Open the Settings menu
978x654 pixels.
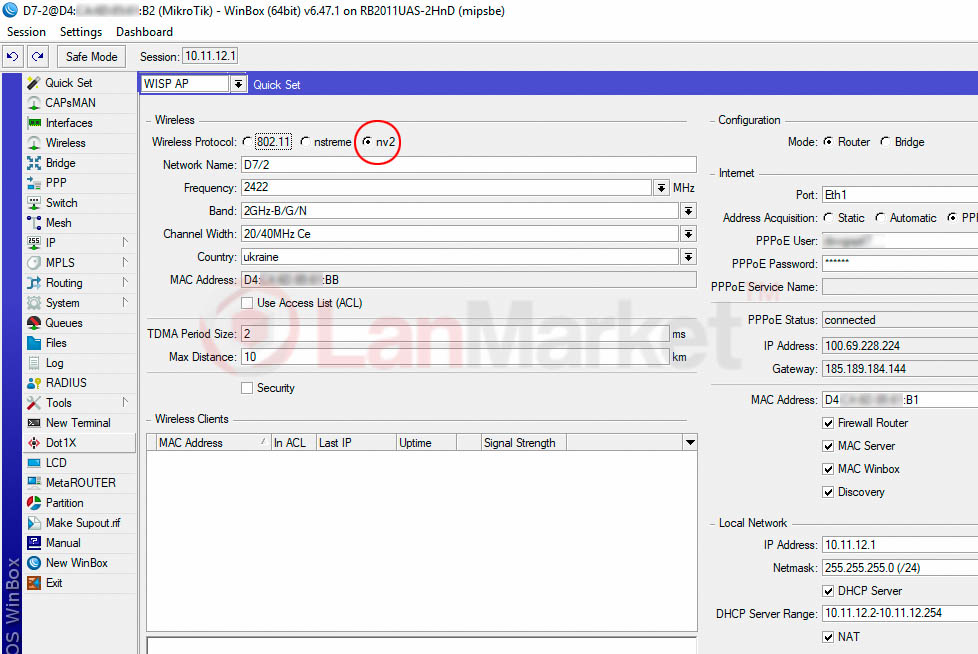(x=81, y=32)
